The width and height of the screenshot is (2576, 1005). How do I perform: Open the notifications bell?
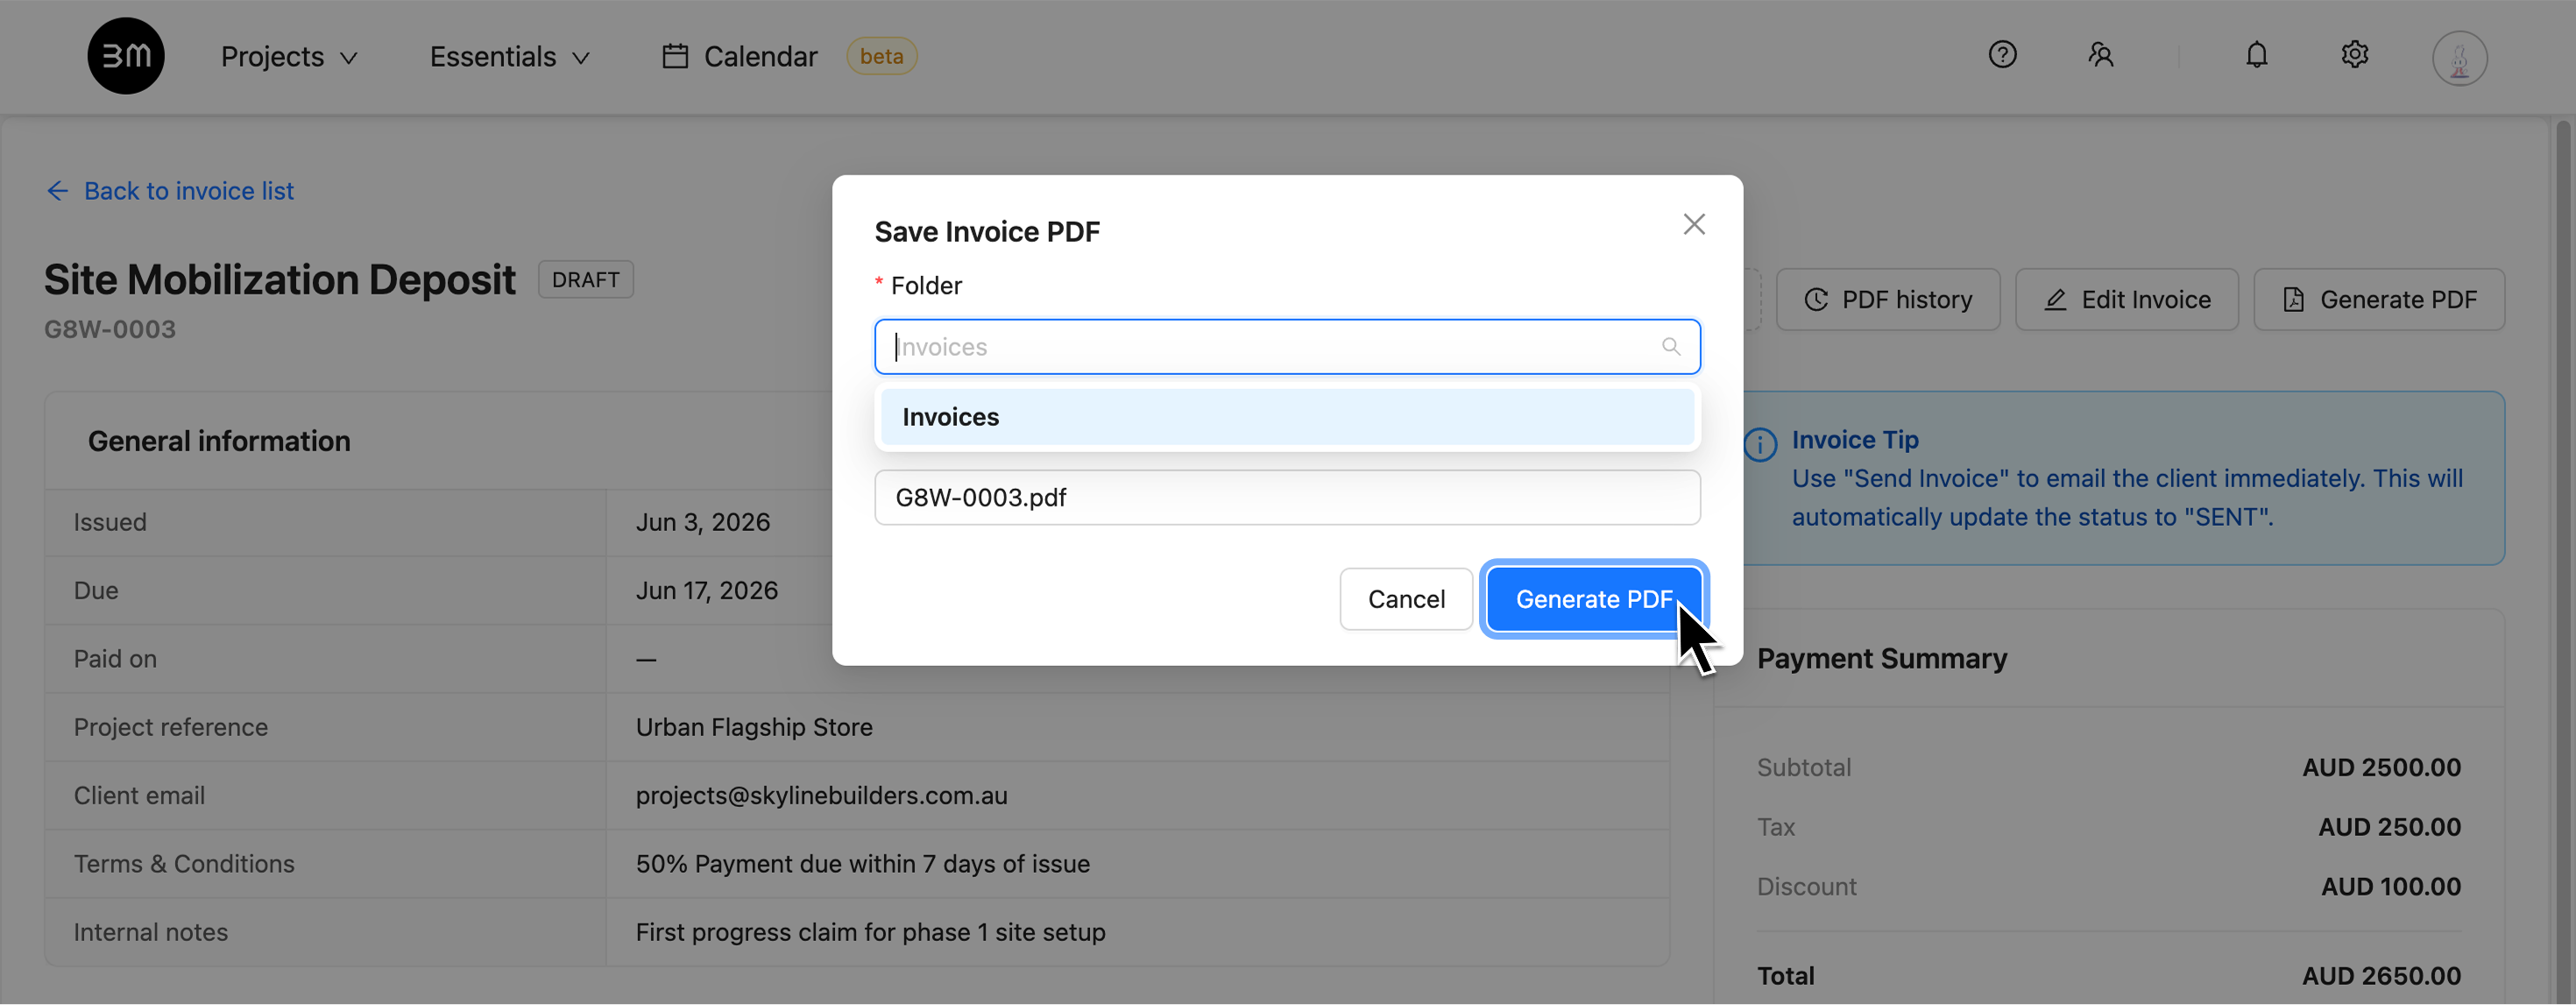pyautogui.click(x=2256, y=54)
